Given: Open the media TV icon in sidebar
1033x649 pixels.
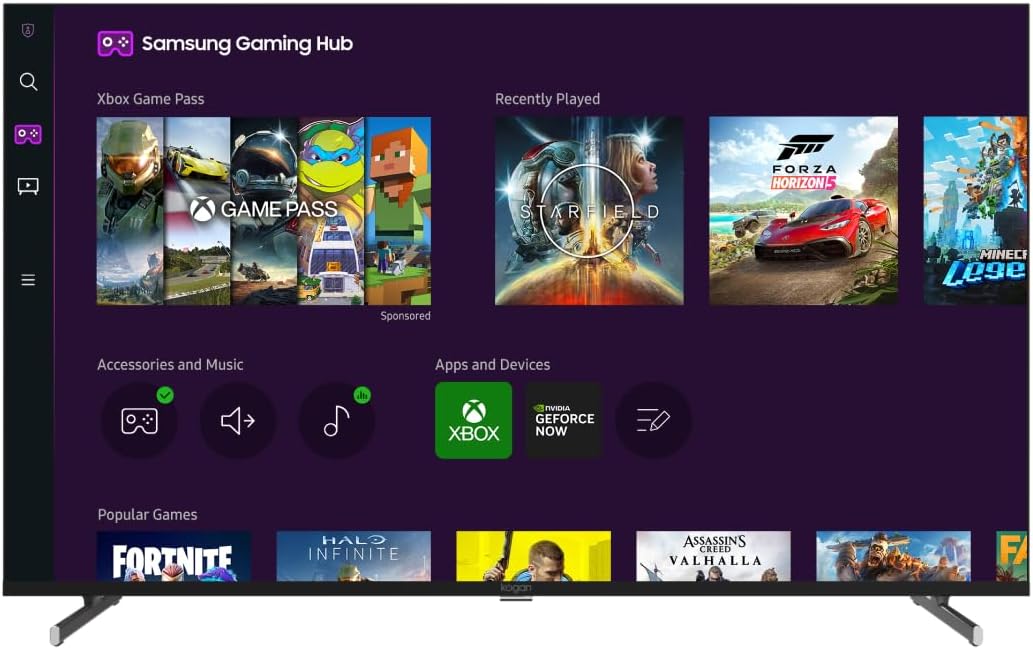Looking at the screenshot, I should (x=28, y=186).
